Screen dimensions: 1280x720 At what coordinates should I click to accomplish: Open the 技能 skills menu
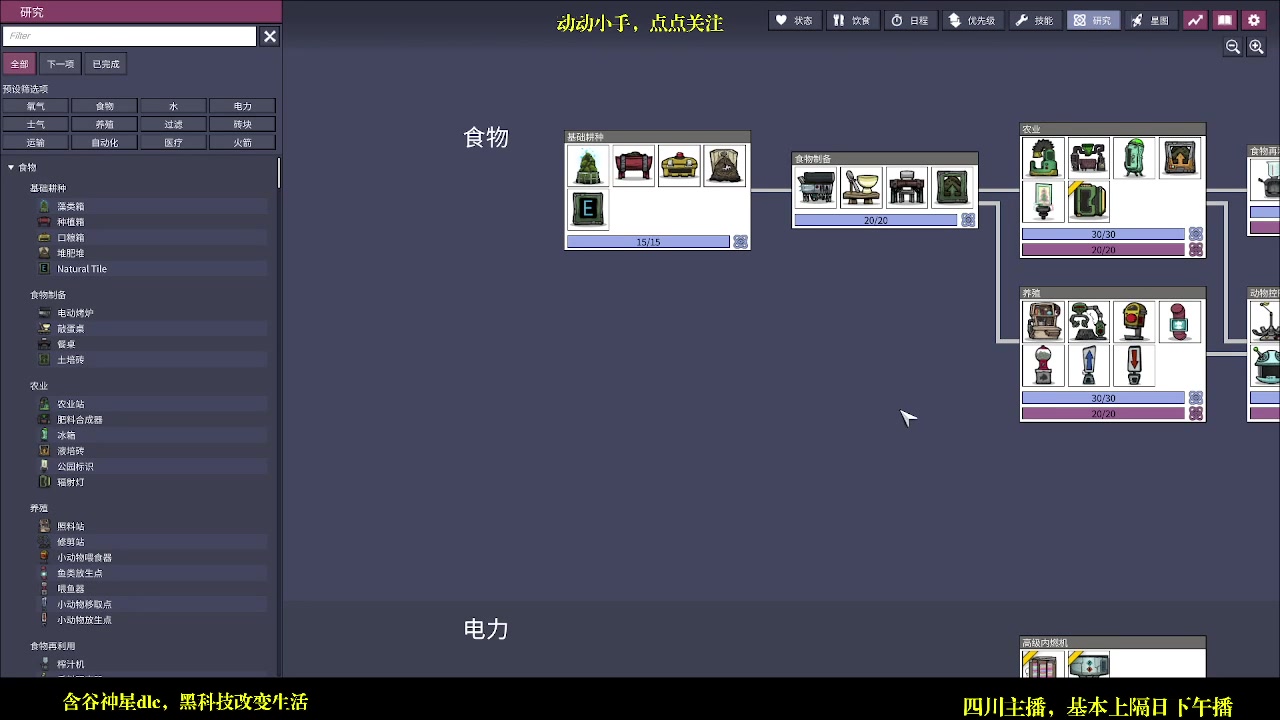pyautogui.click(x=1035, y=20)
